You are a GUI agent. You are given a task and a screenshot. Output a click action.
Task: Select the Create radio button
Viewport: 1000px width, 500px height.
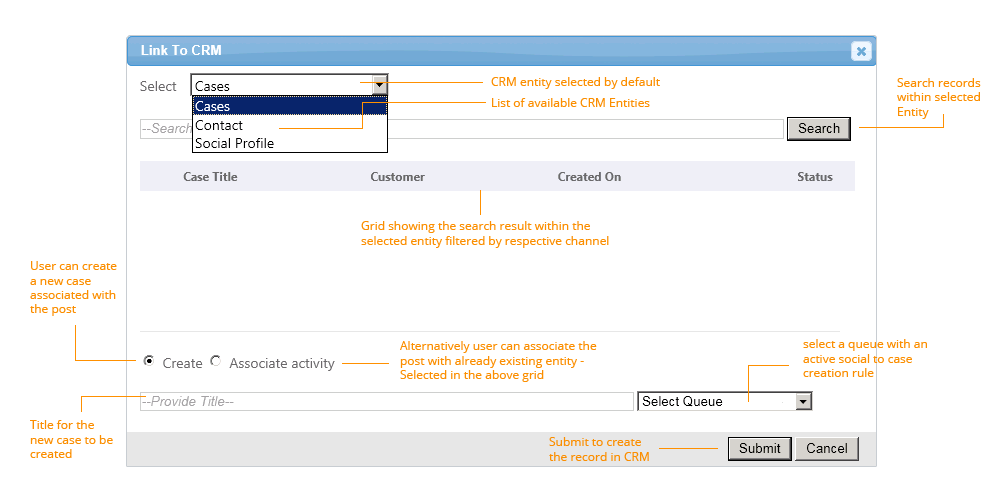coord(149,361)
